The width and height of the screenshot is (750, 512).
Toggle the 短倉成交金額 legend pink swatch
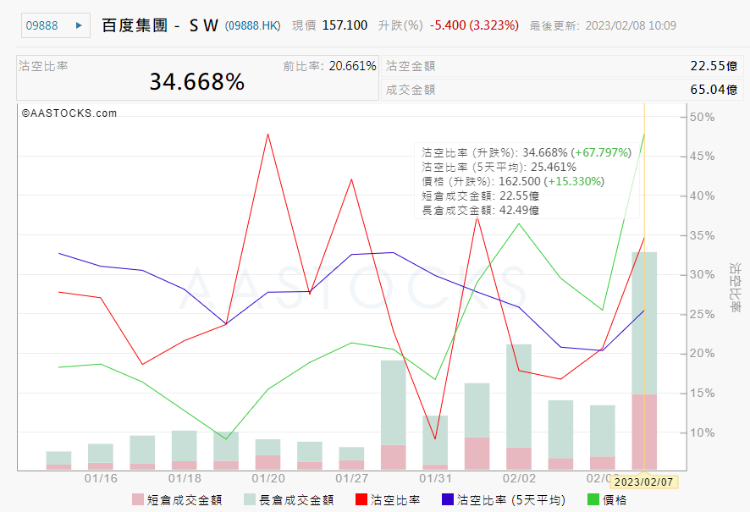click(x=138, y=500)
